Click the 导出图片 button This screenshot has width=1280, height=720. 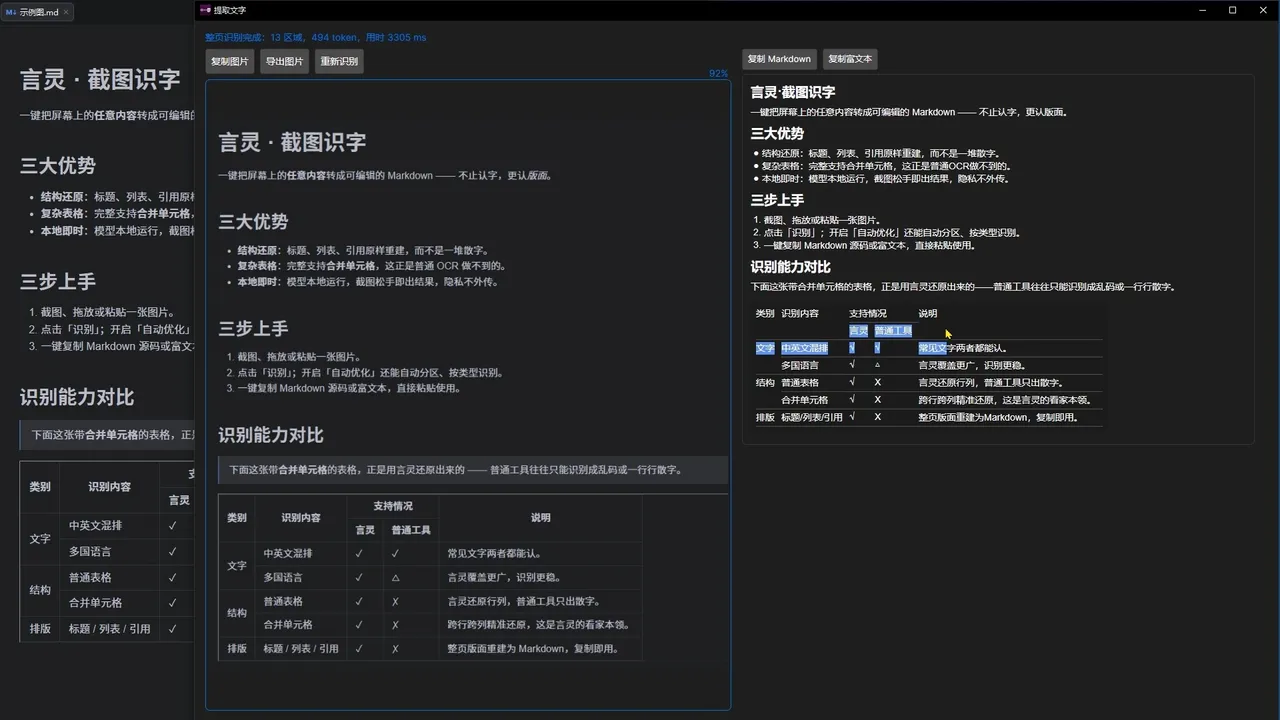tap(284, 61)
